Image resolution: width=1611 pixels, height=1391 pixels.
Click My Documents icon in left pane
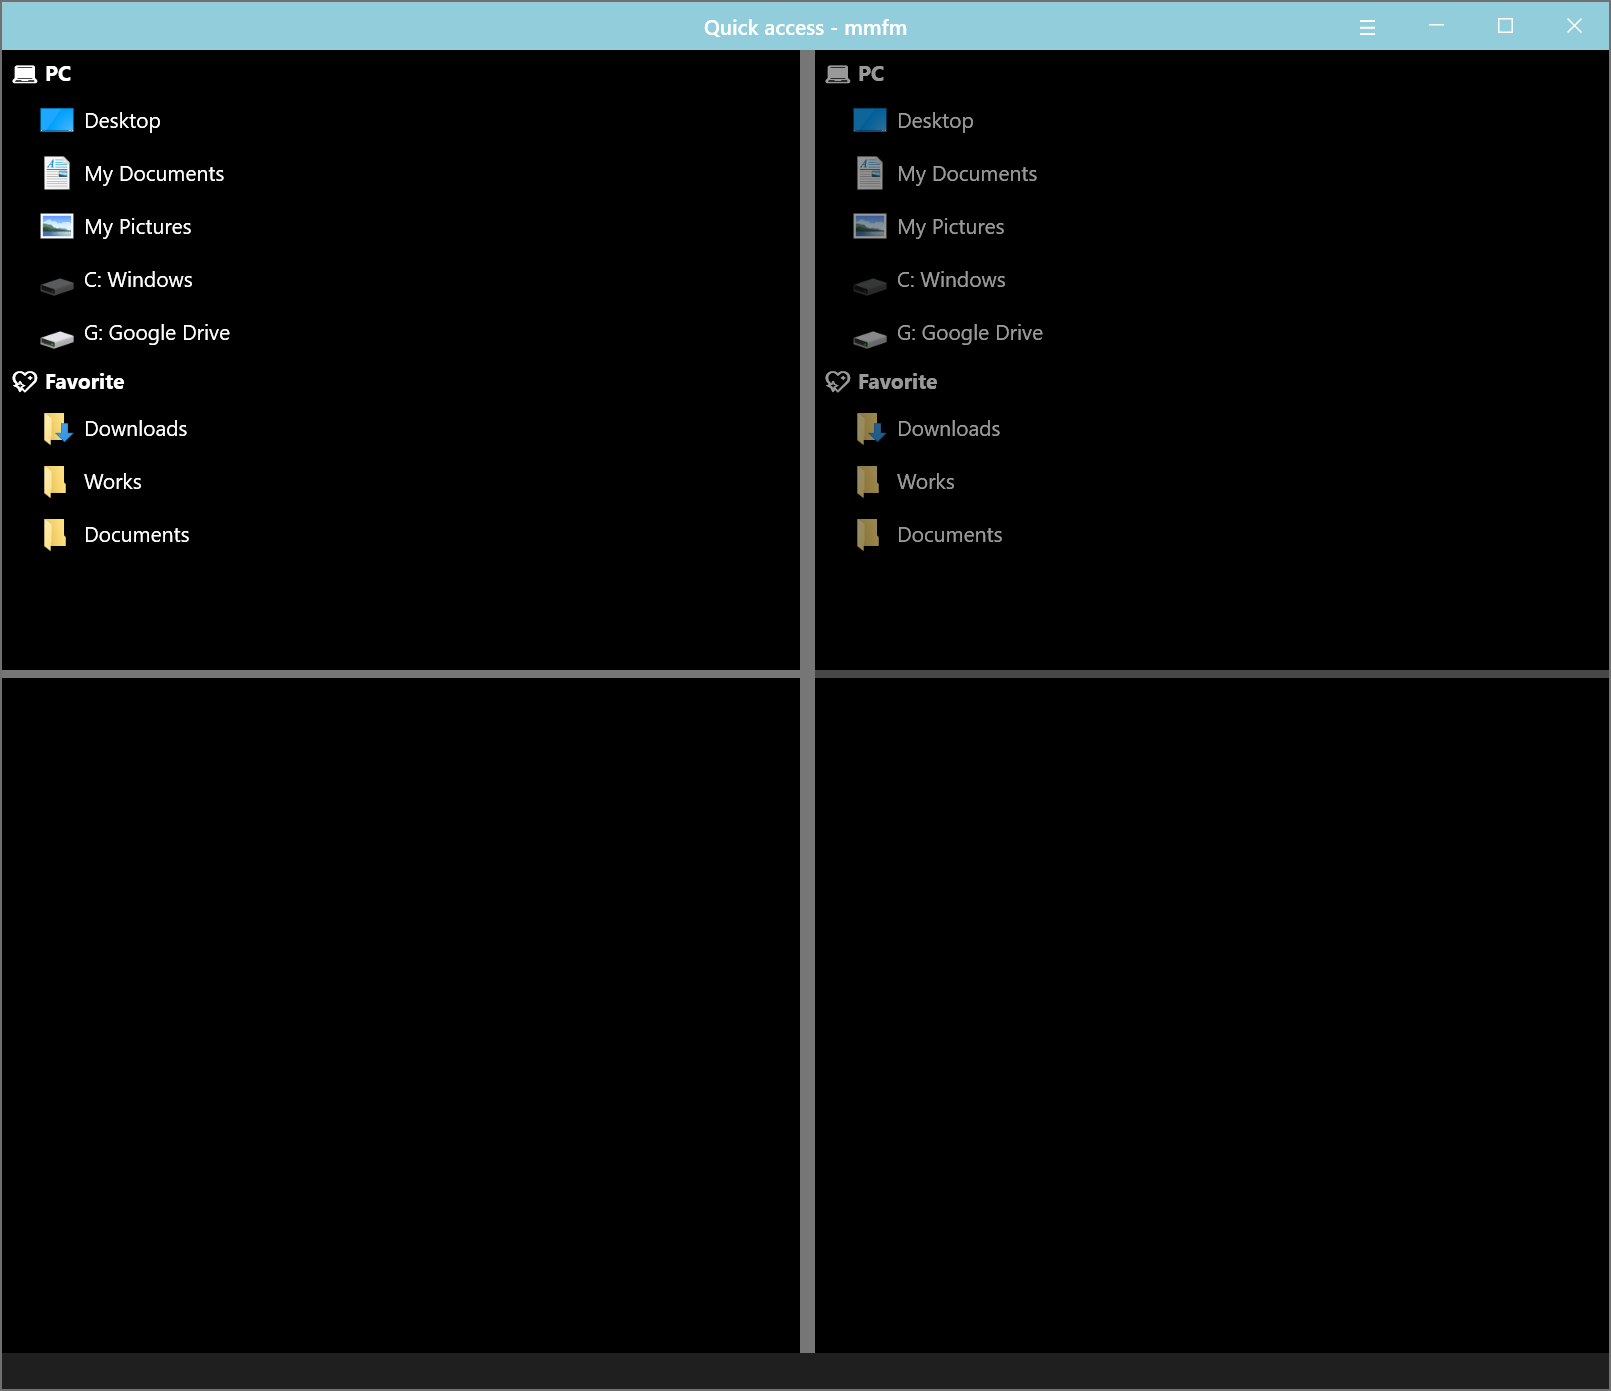coord(57,174)
